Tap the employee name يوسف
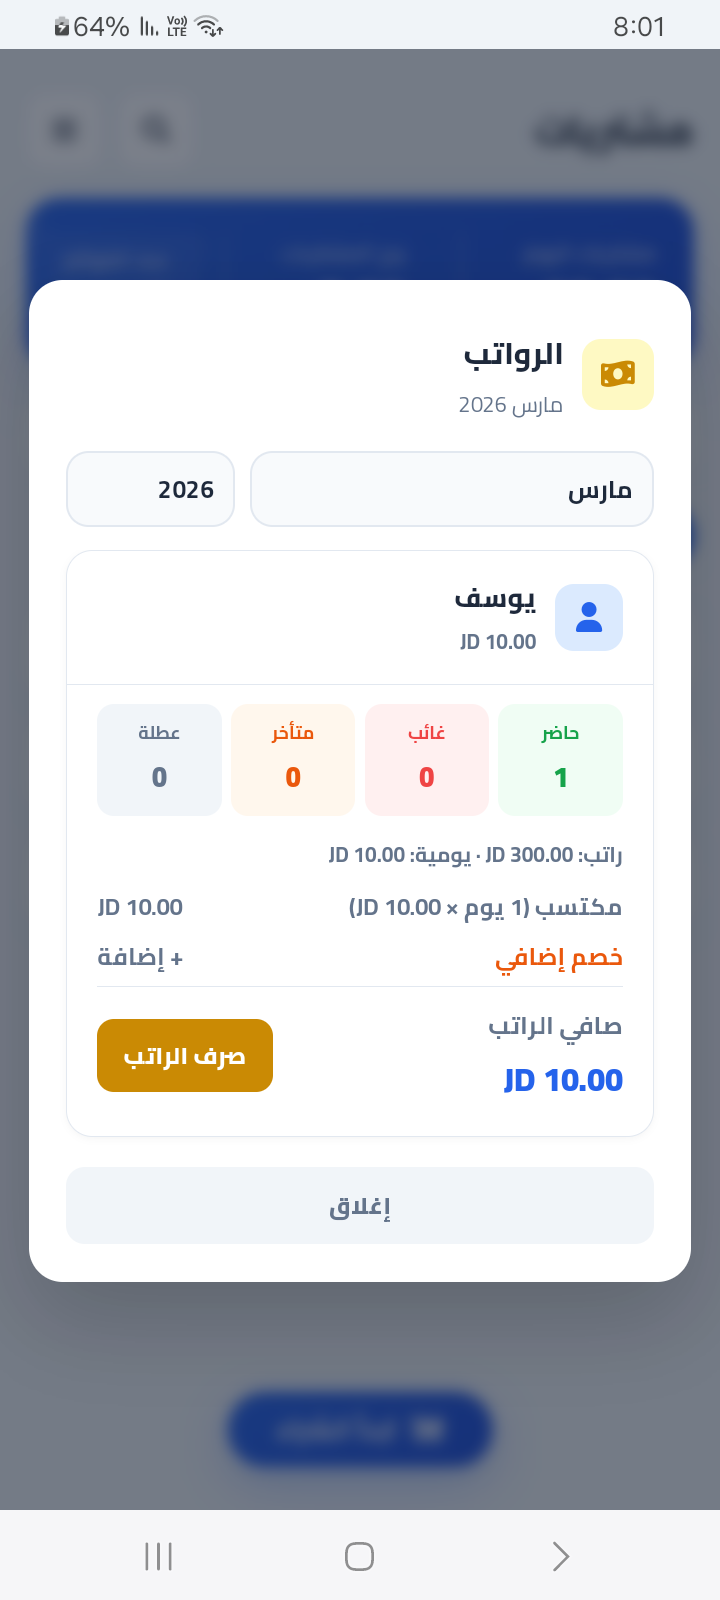Screen dimensions: 720x1600 click(496, 599)
